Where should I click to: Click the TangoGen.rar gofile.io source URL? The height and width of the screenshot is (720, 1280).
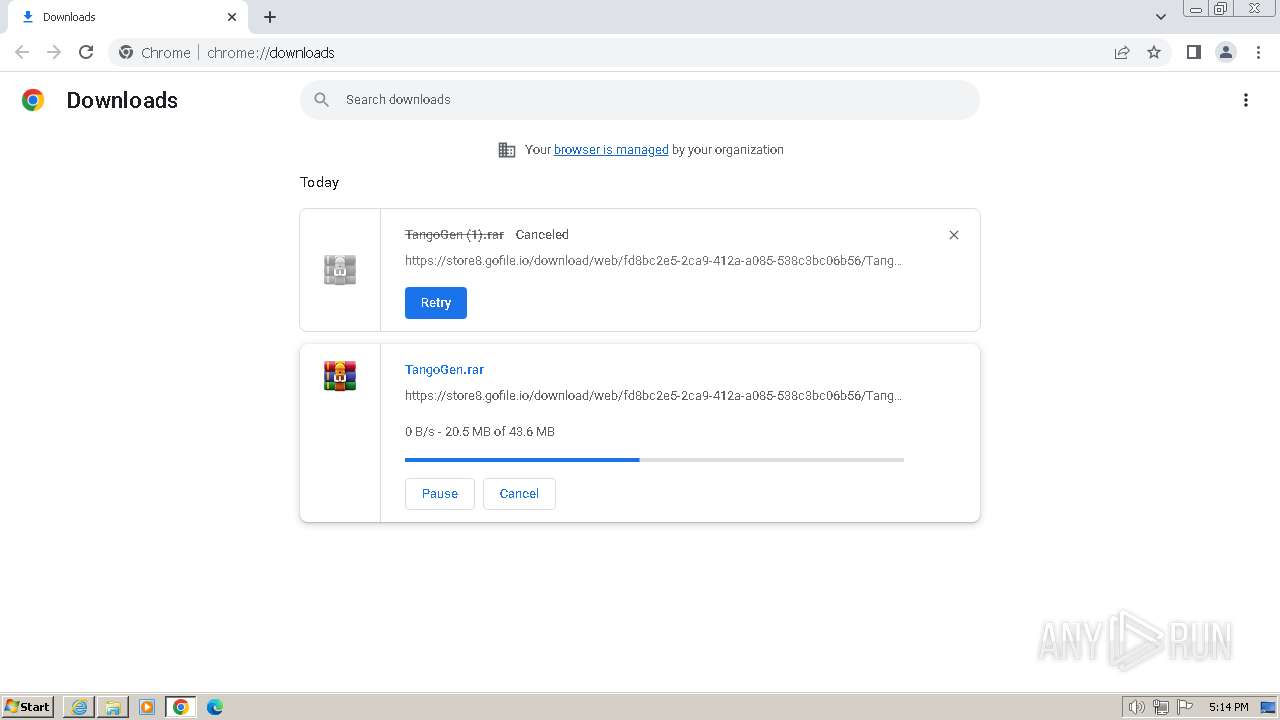[653, 396]
